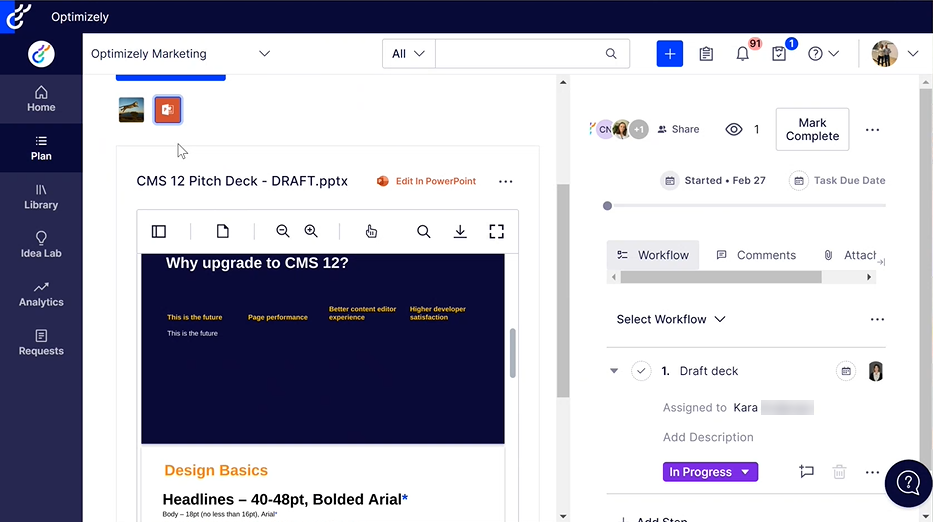Switch to the Attachments tab
Screen dimensions: 933x522
click(850, 255)
